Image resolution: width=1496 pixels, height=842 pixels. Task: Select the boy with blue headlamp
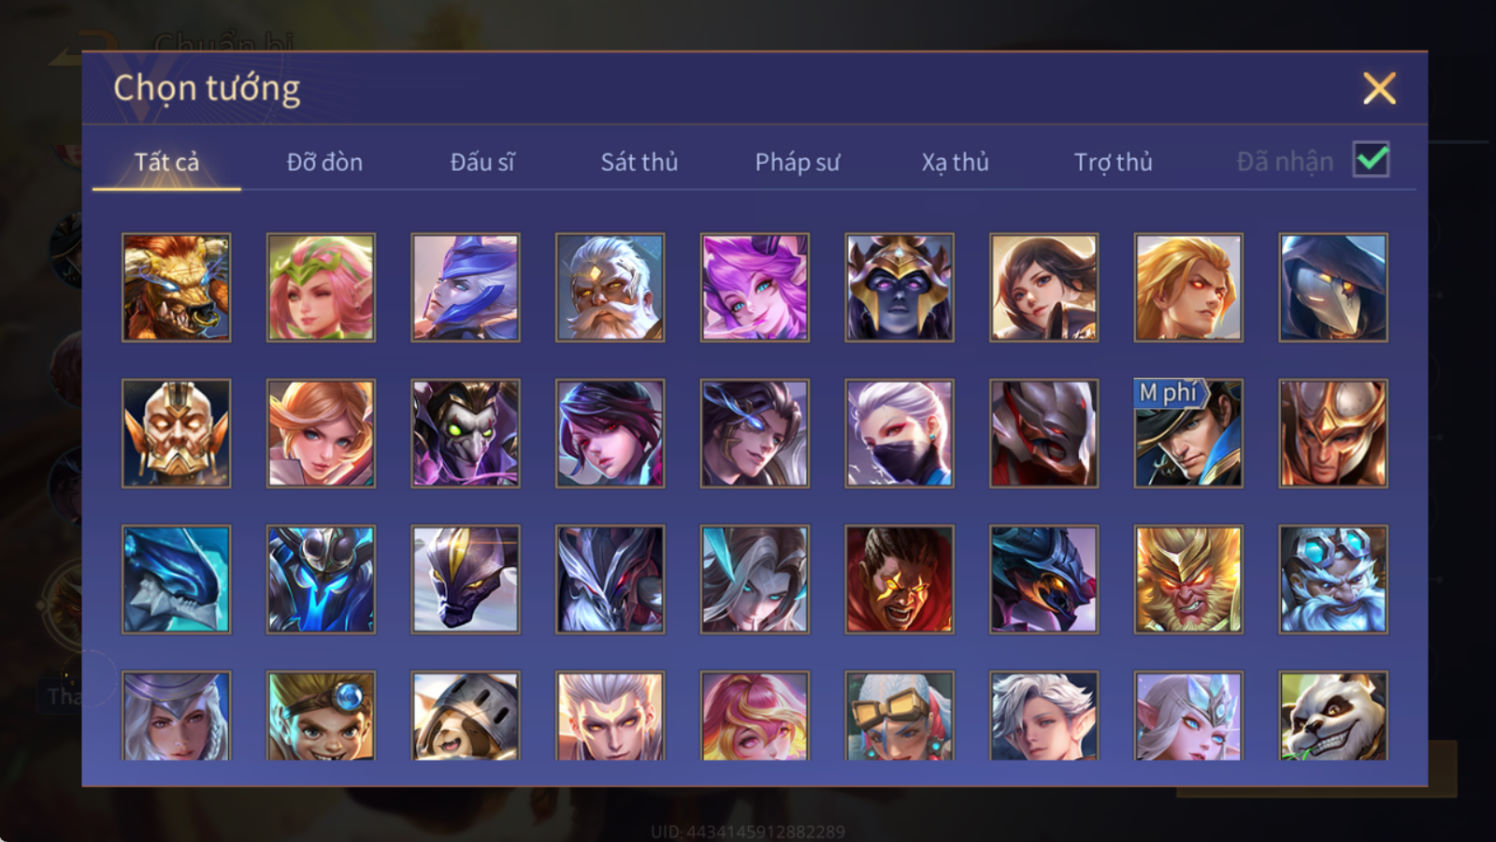pos(321,716)
